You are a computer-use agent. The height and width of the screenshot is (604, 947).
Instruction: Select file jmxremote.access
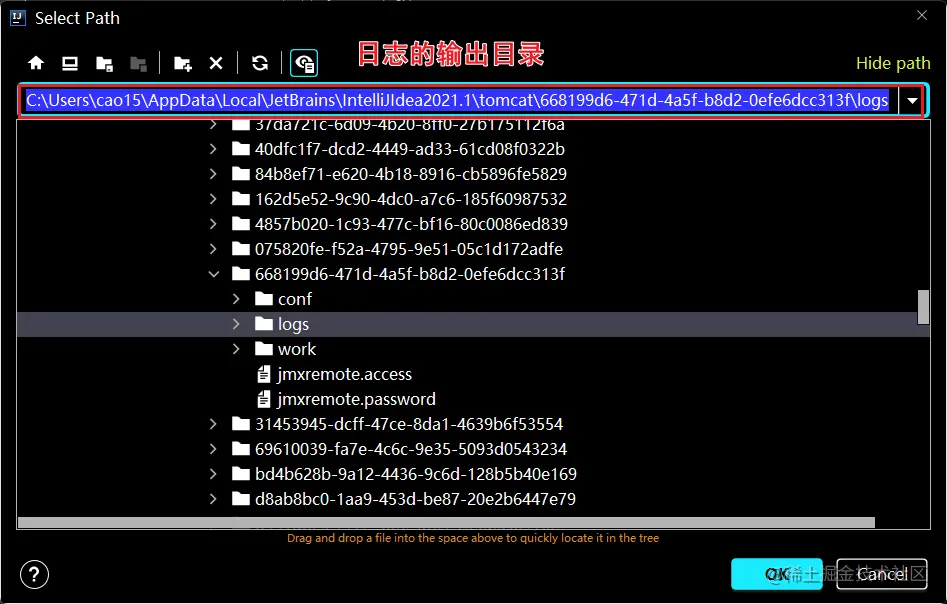click(x=344, y=374)
